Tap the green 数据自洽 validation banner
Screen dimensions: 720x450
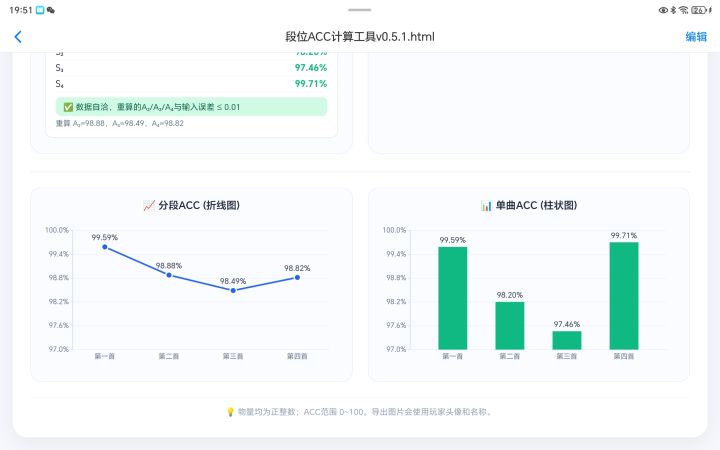[191, 107]
